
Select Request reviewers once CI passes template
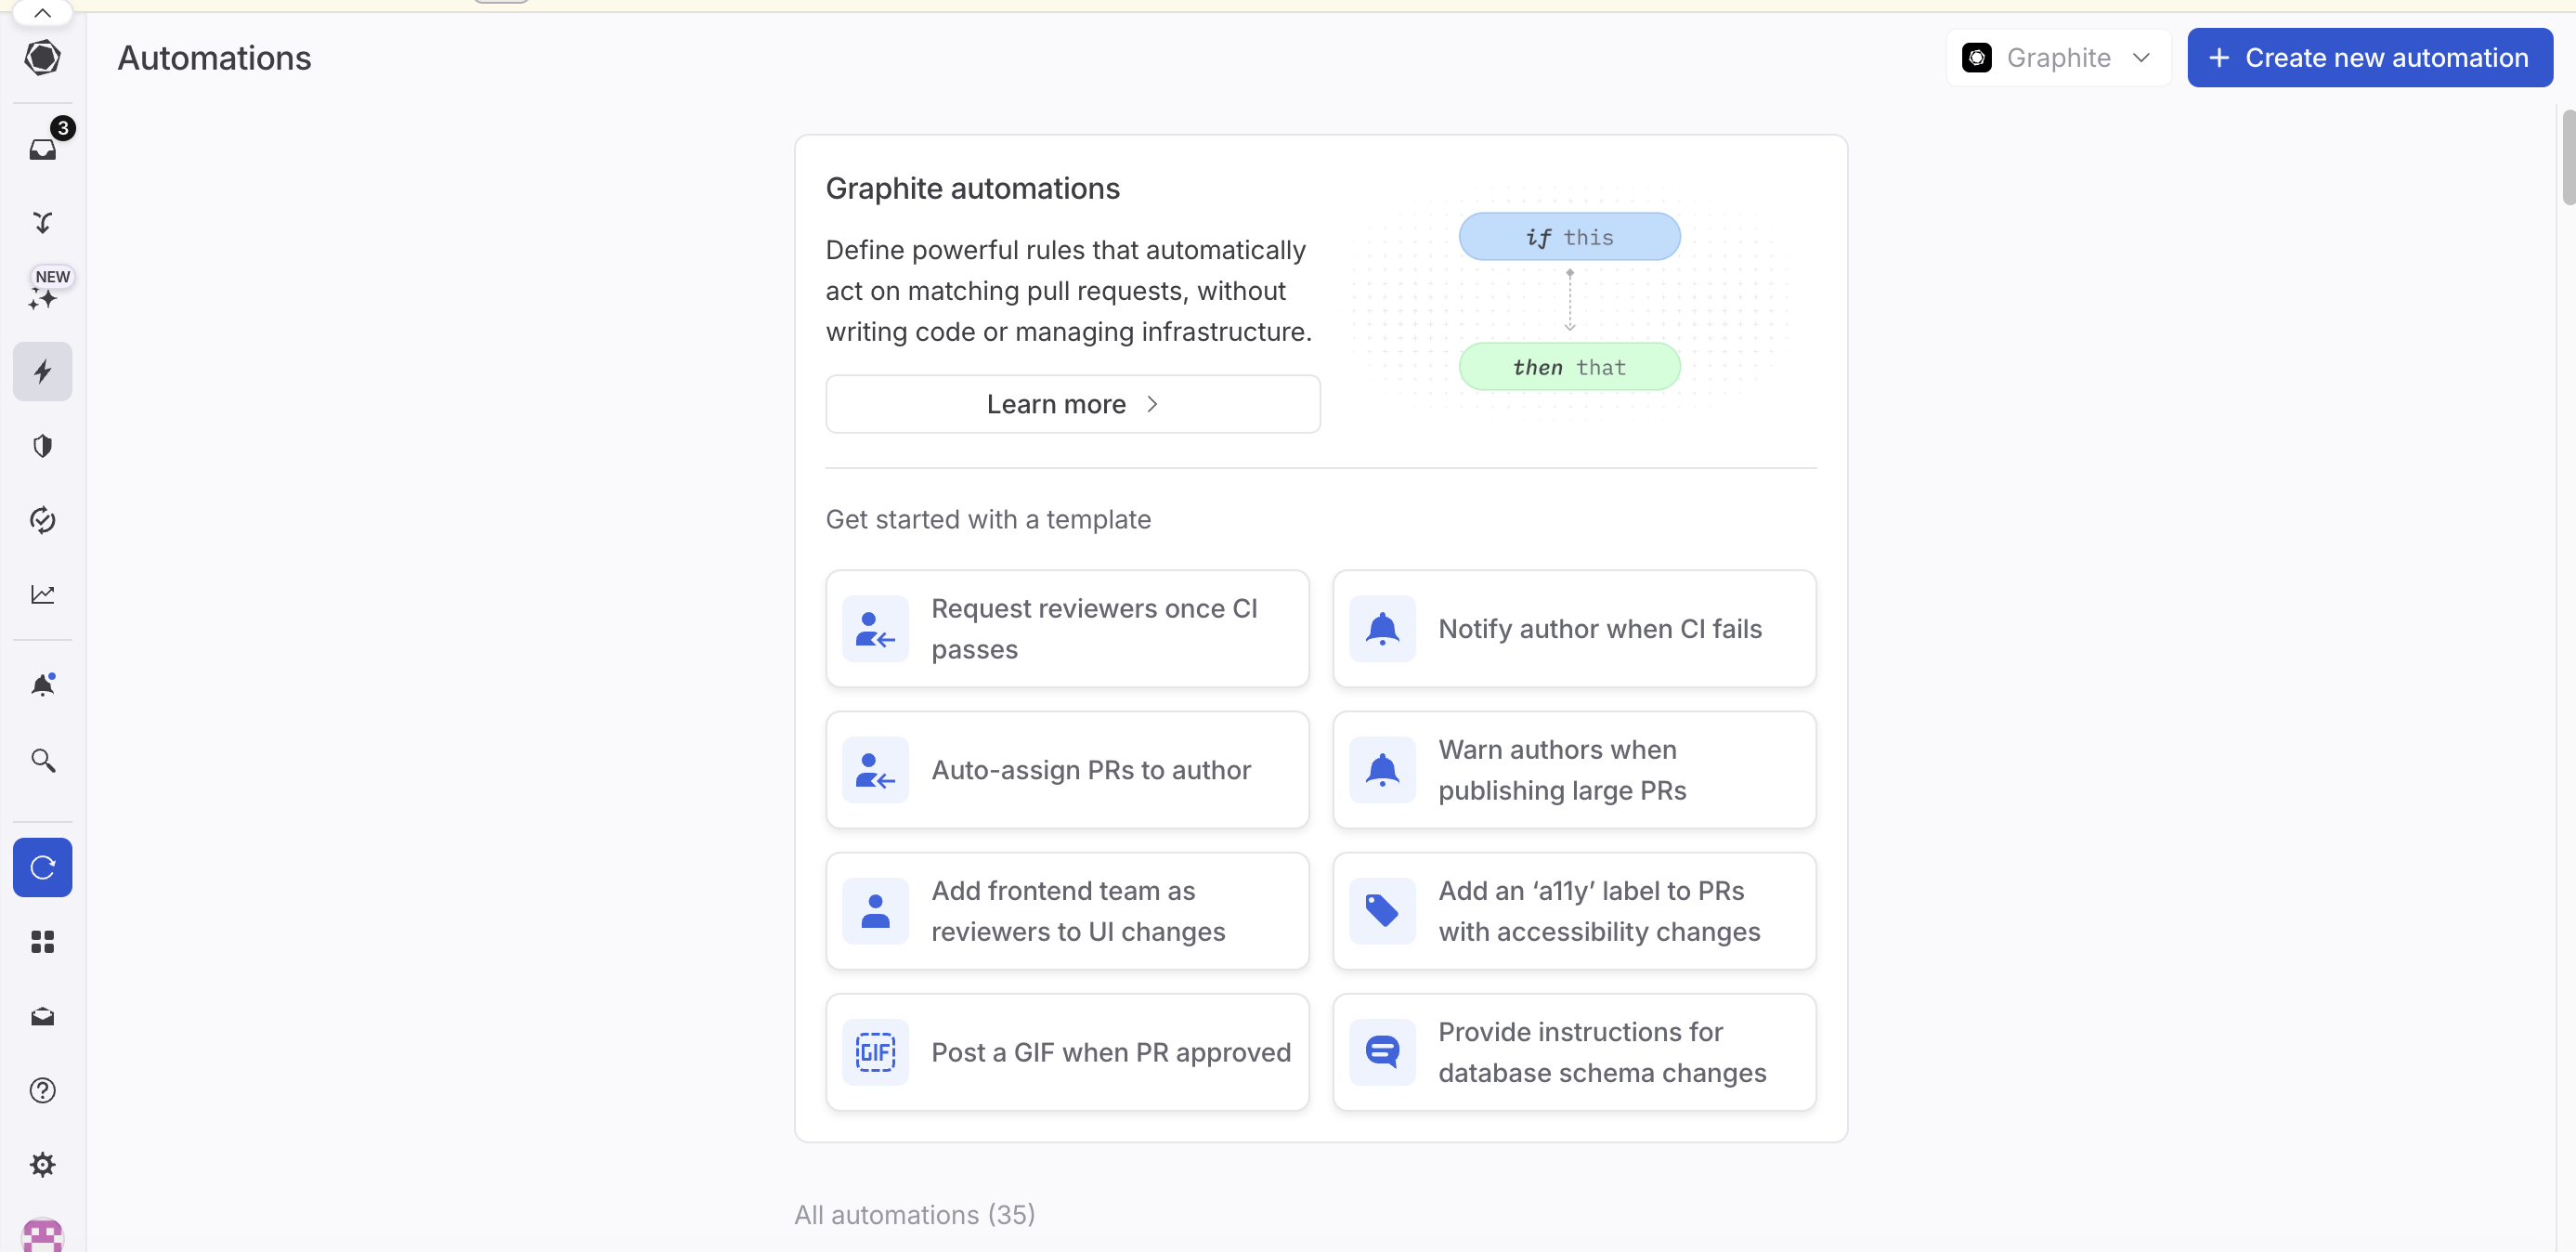pyautogui.click(x=1068, y=628)
